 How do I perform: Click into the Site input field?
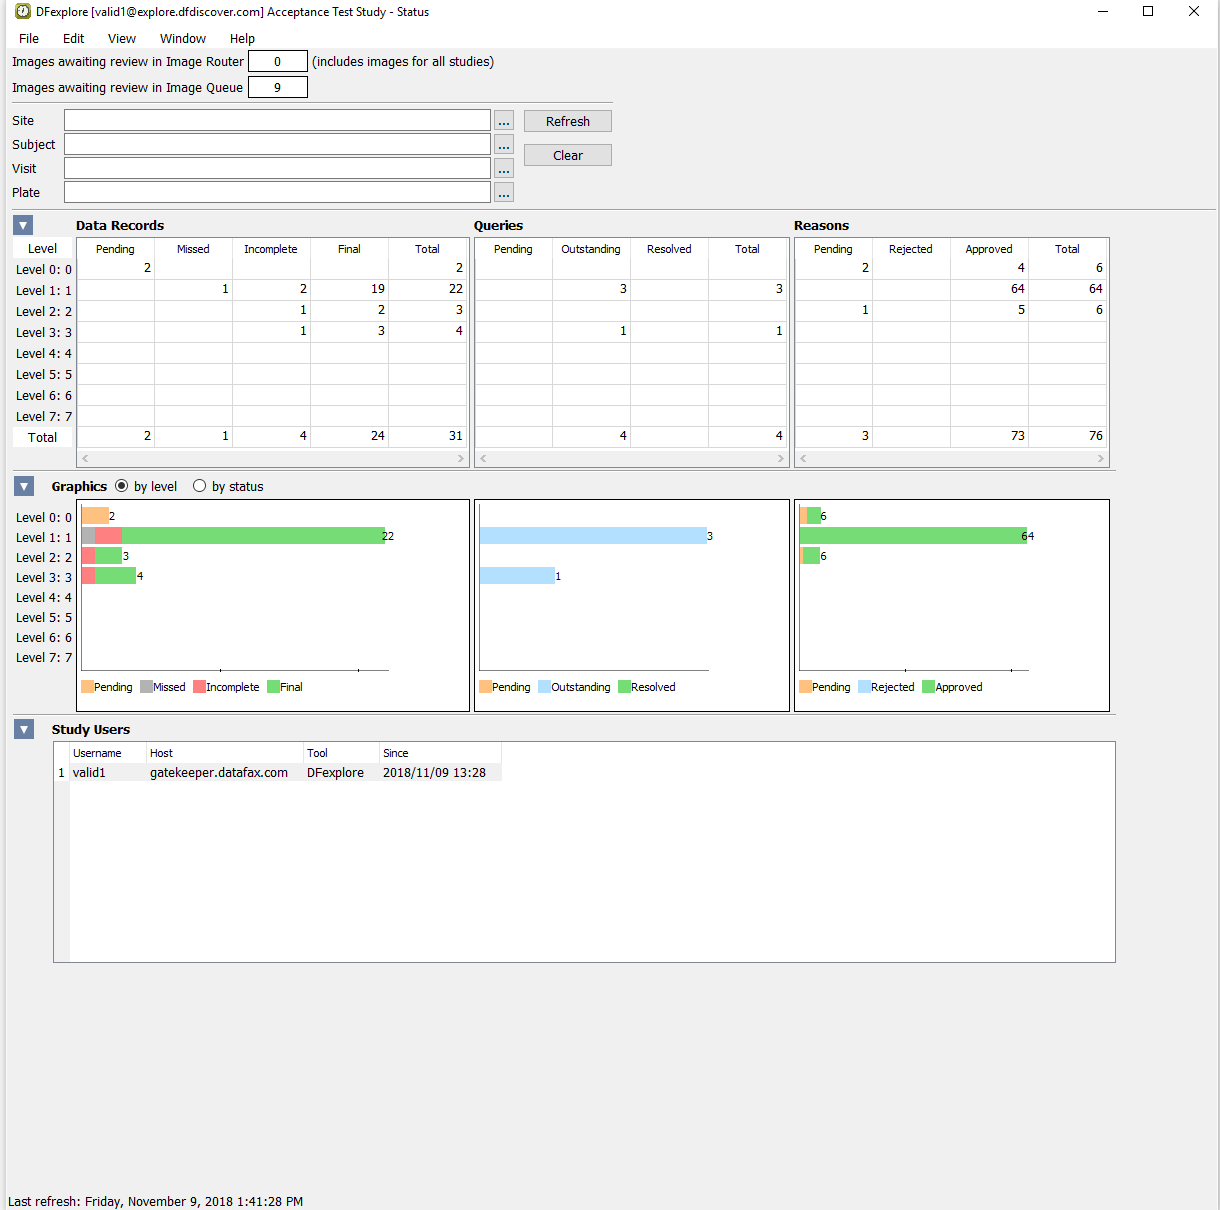point(277,121)
